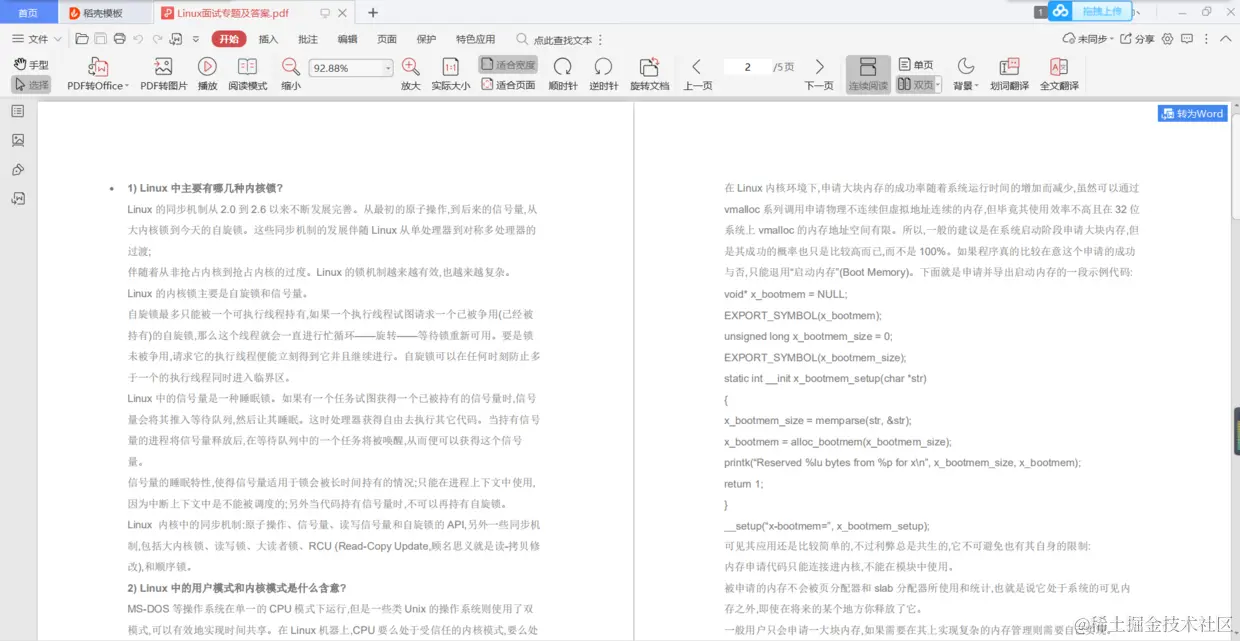The width and height of the screenshot is (1240, 641).
Task: Go to the next page (下一页)
Action: click(x=819, y=74)
